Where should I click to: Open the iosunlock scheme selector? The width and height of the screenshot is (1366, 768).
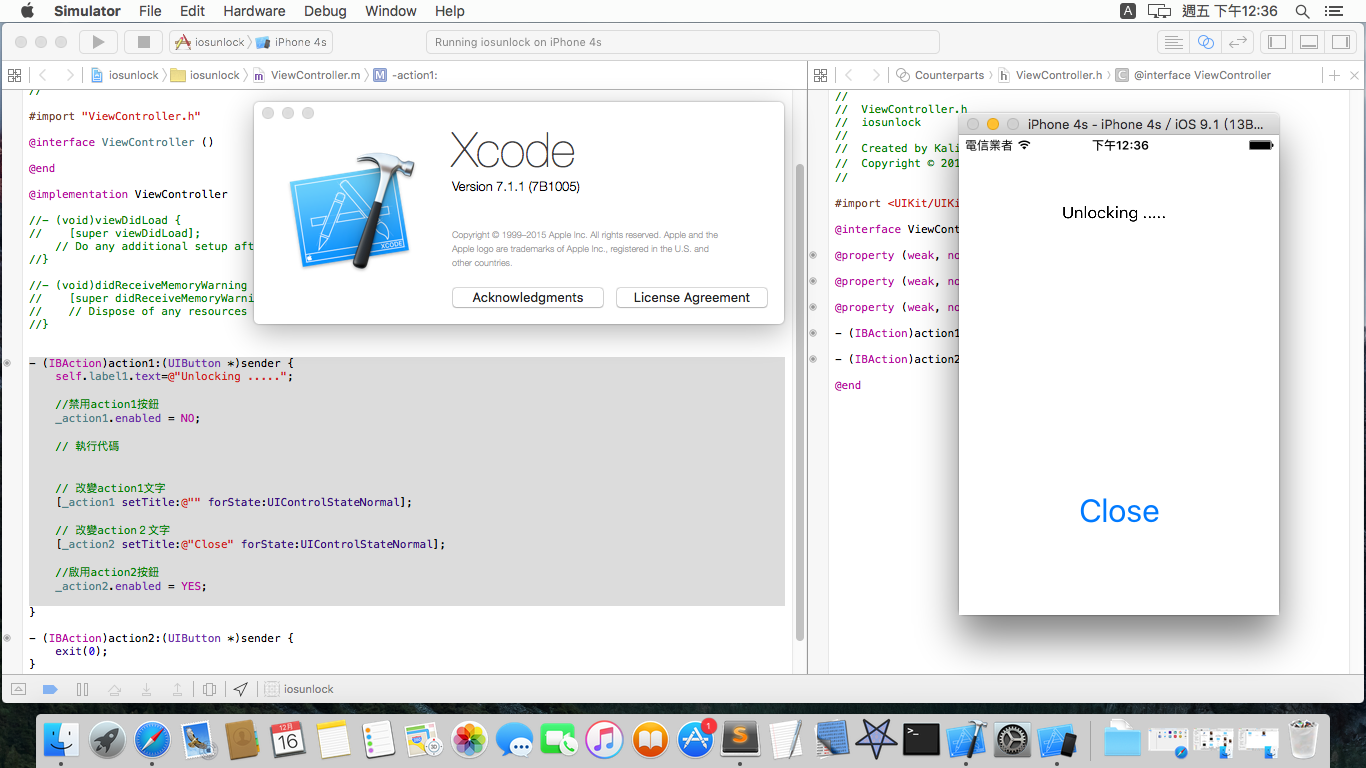click(210, 42)
